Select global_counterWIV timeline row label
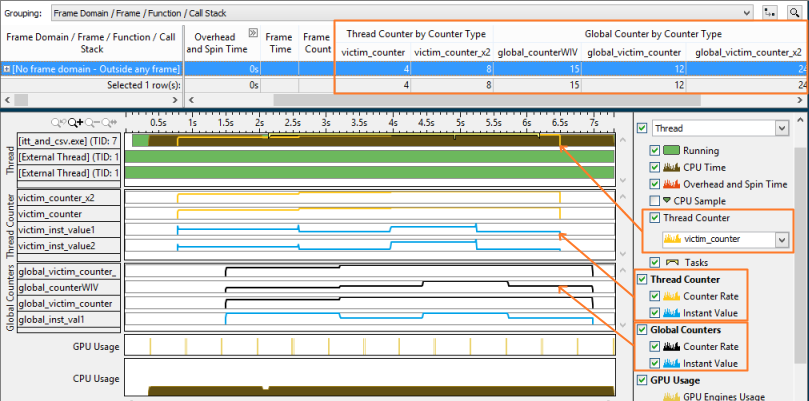This screenshot has width=809, height=401. pyautogui.click(x=69, y=287)
